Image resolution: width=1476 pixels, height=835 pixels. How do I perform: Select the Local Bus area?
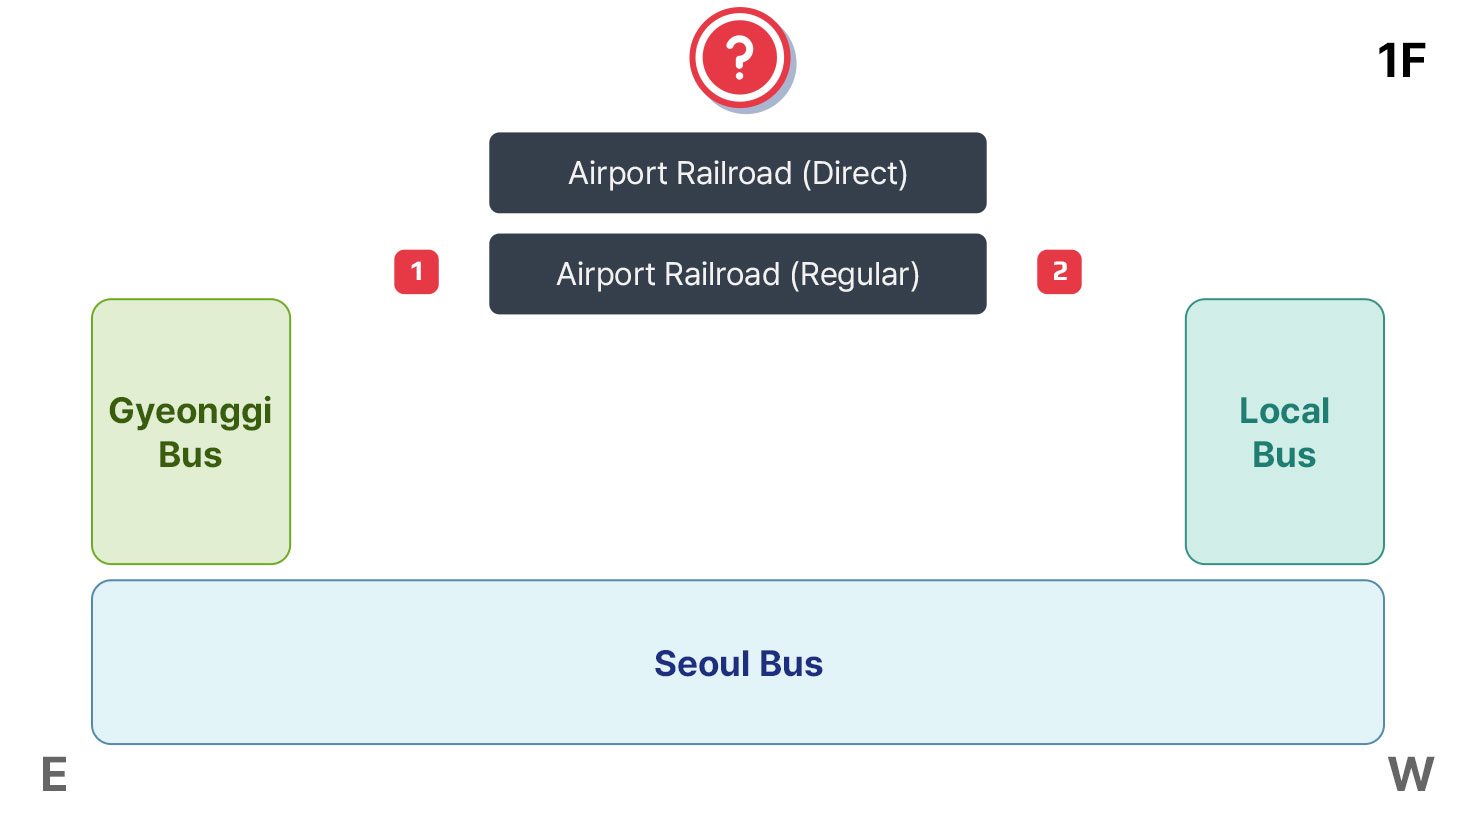tap(1284, 432)
